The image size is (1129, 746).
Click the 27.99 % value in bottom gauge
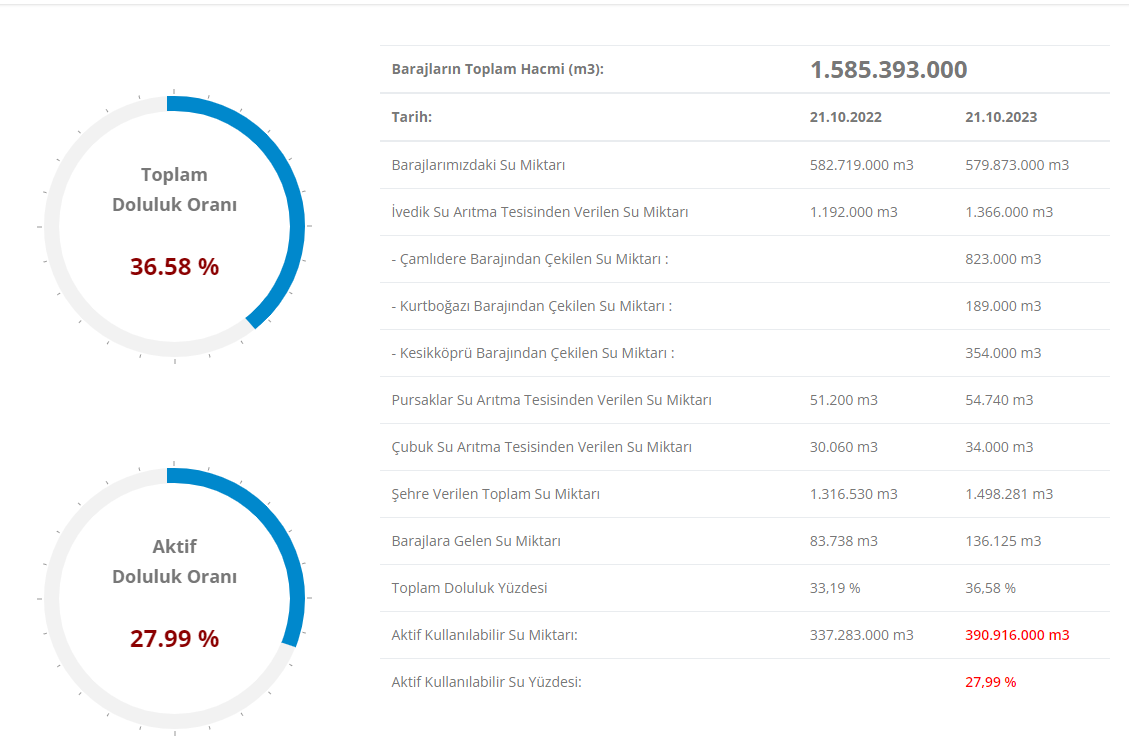(174, 639)
